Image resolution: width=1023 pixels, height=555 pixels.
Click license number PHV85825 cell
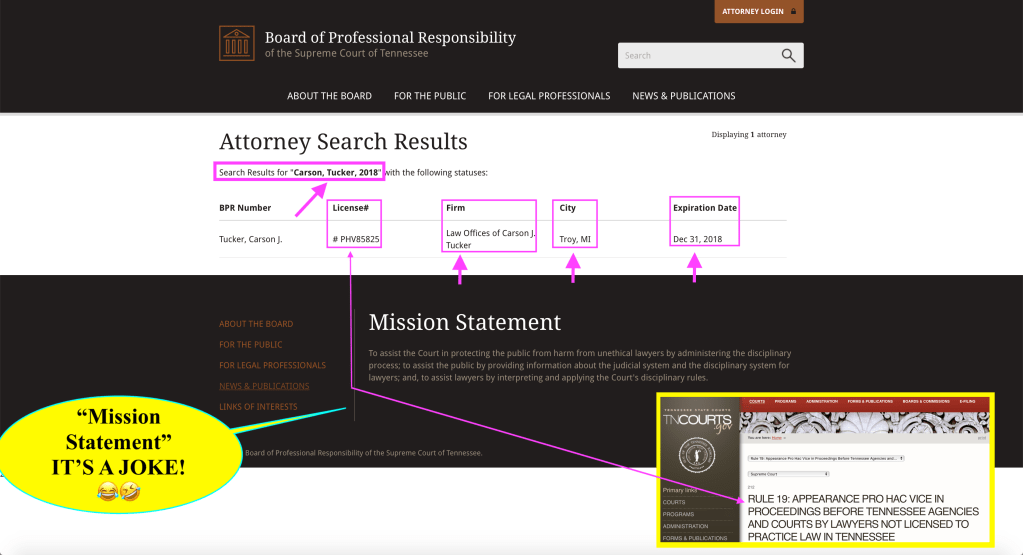(356, 239)
